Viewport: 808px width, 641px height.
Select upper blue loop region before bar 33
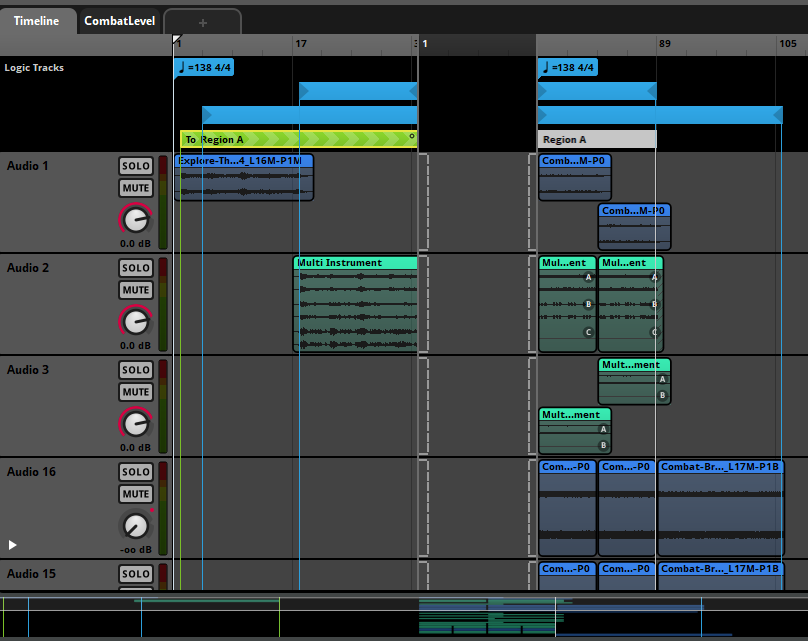358,91
